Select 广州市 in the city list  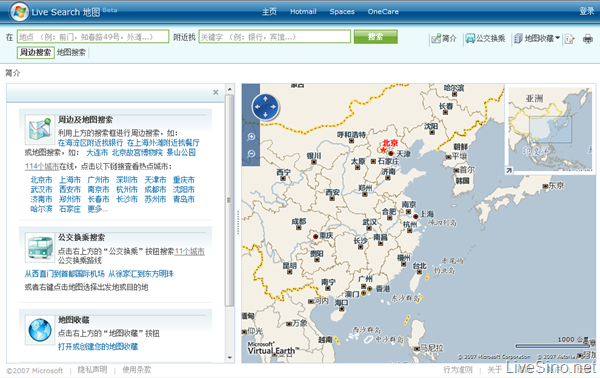click(98, 179)
